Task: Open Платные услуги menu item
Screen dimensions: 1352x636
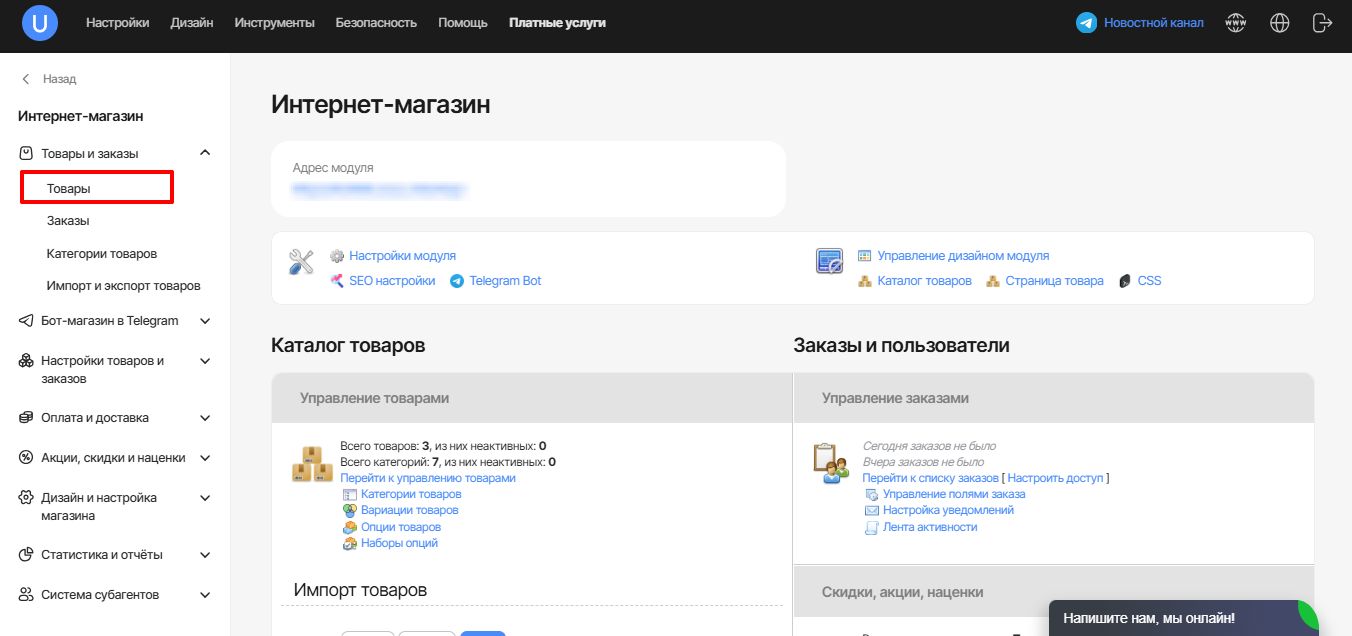Action: coord(557,23)
